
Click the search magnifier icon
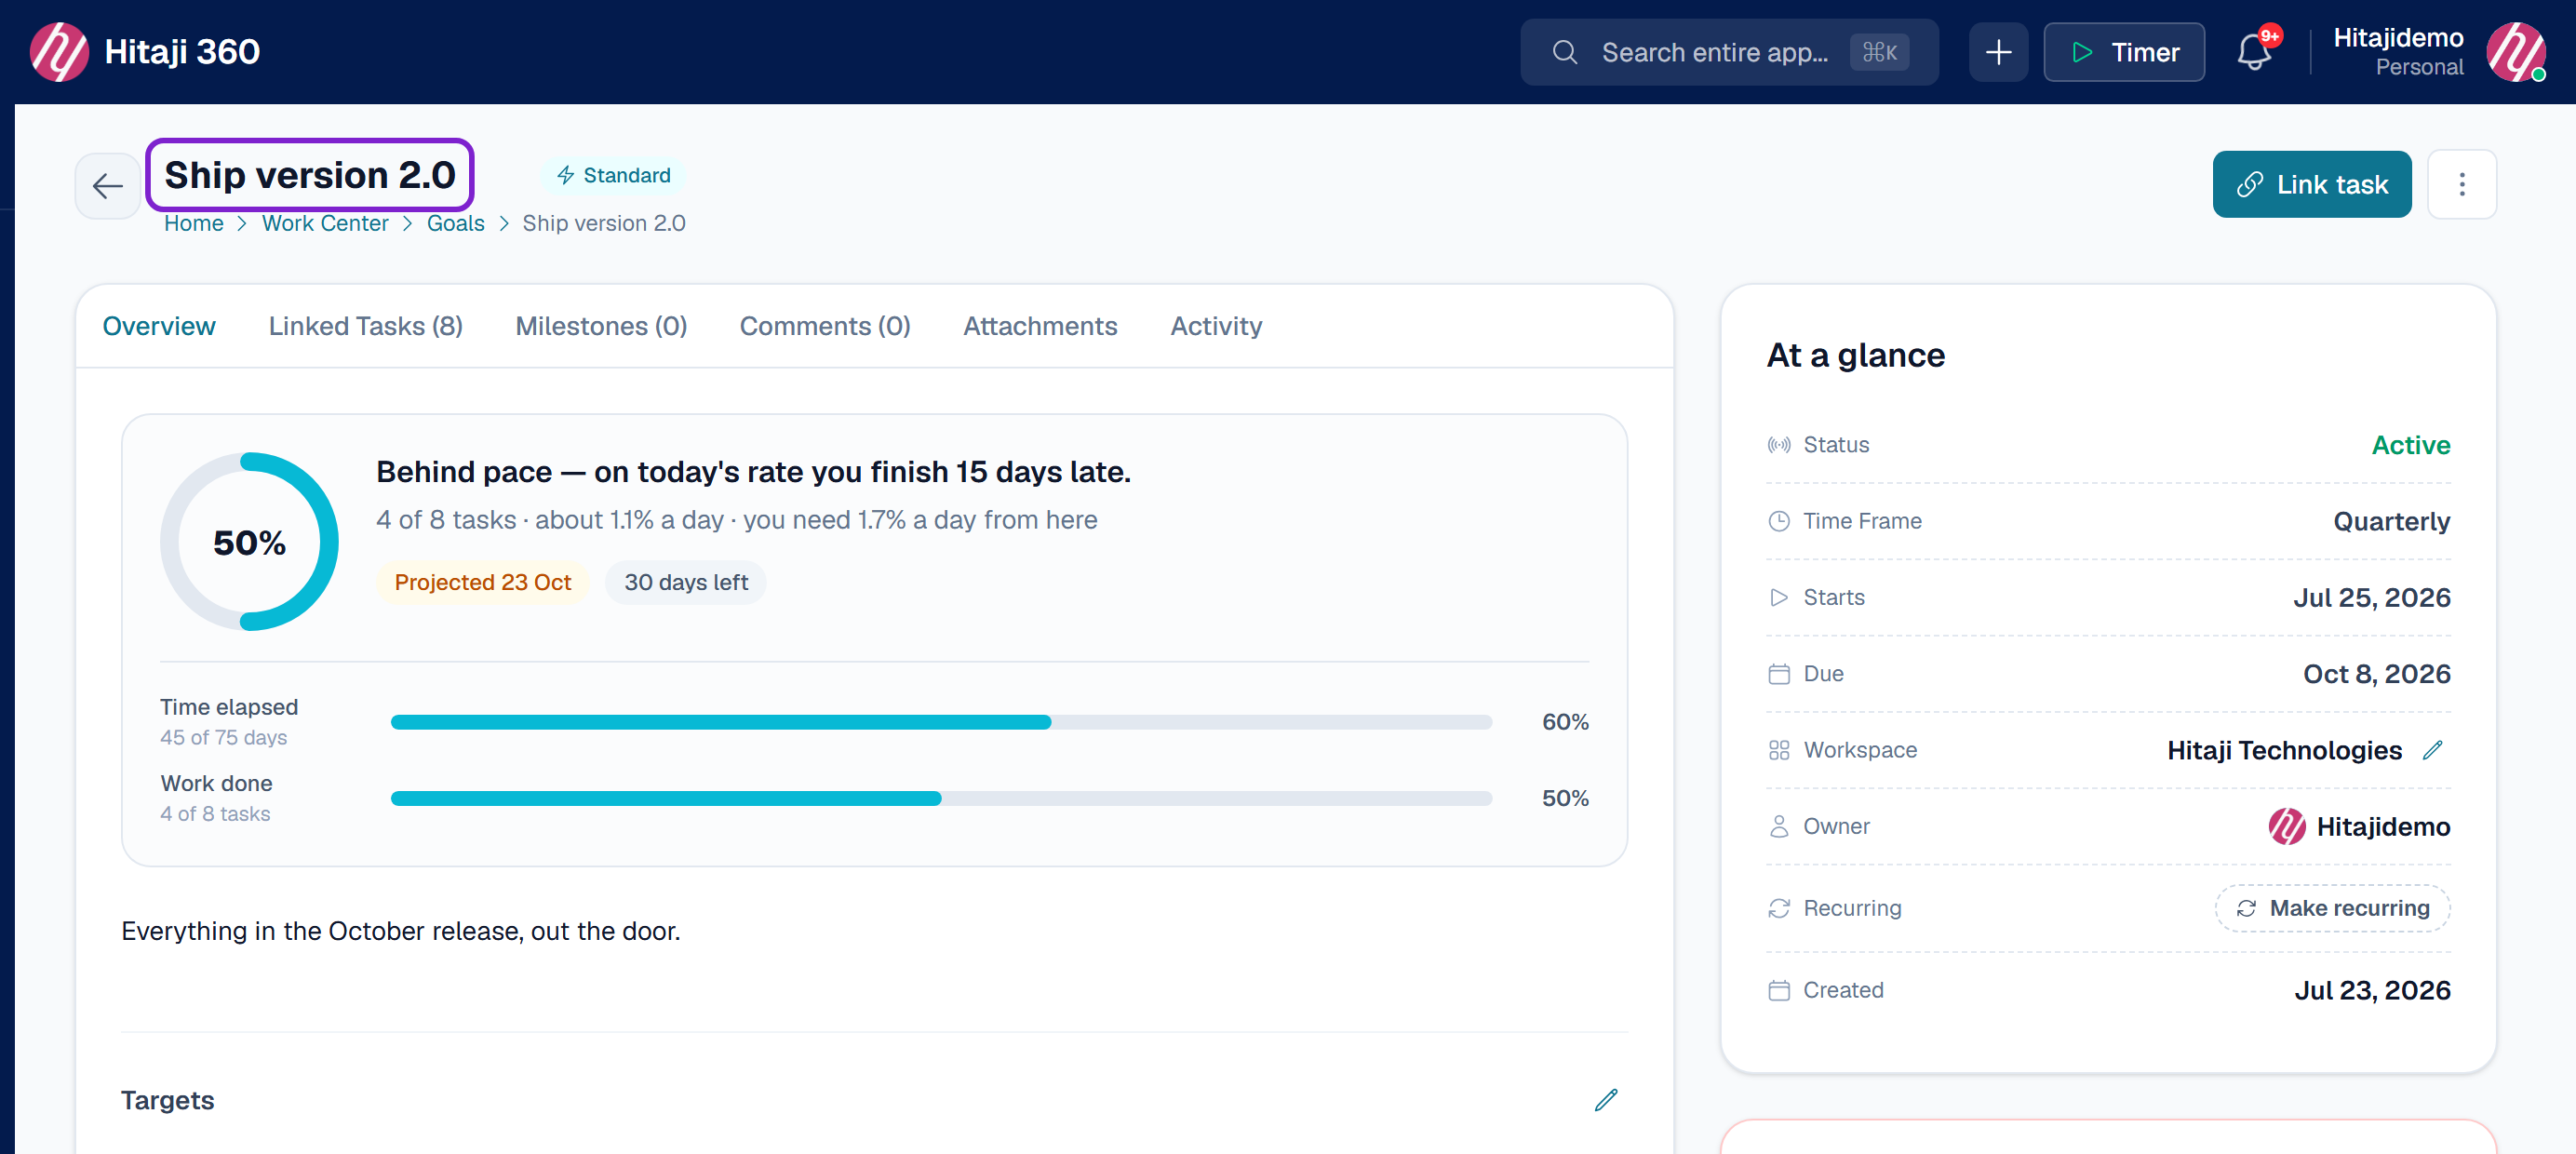(x=1565, y=52)
